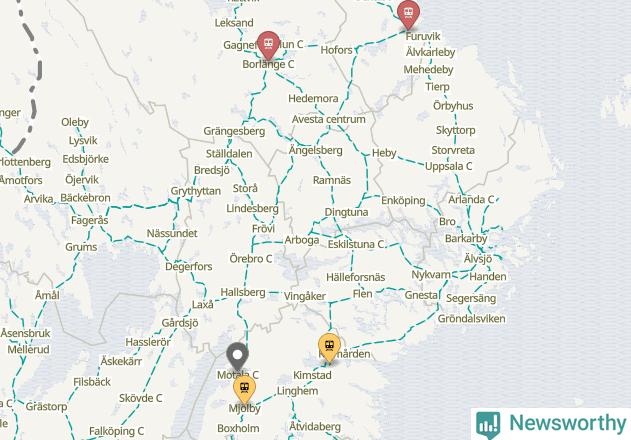
Task: Select the Leksand station label
Action: pyautogui.click(x=234, y=23)
